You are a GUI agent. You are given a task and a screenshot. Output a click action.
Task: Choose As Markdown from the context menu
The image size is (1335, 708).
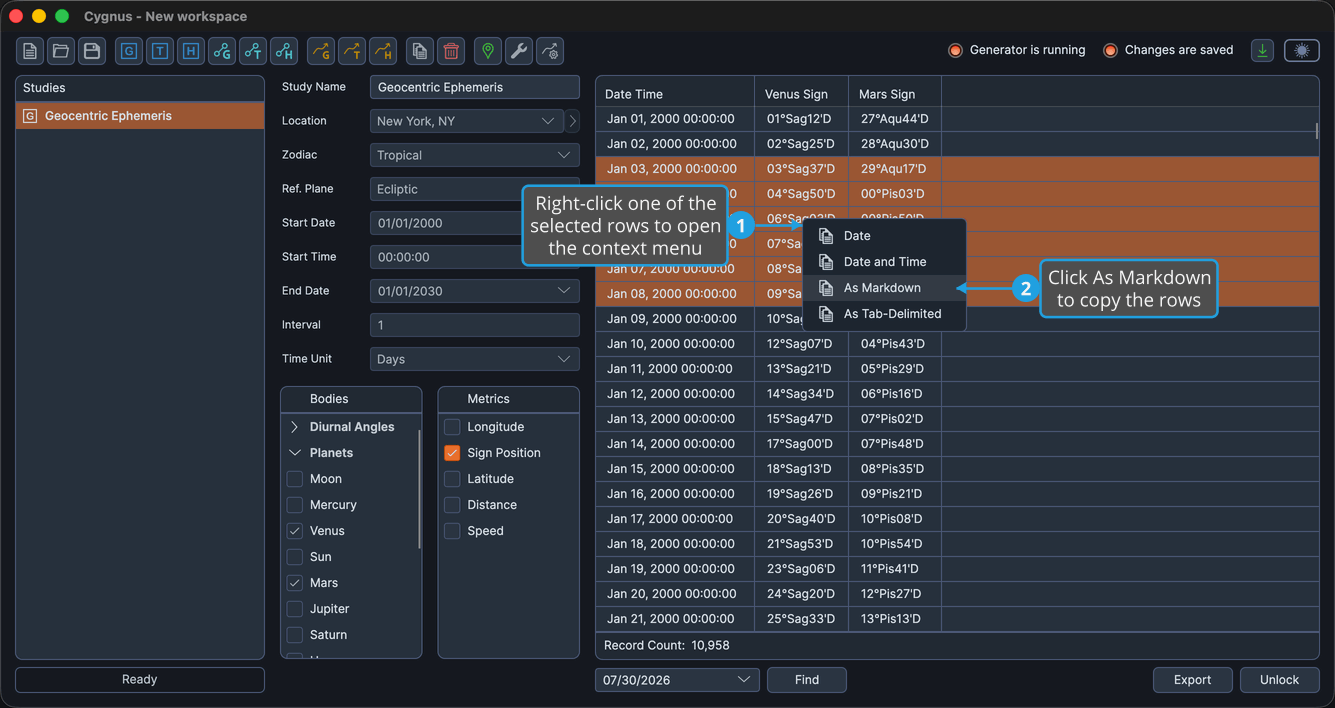coord(885,288)
